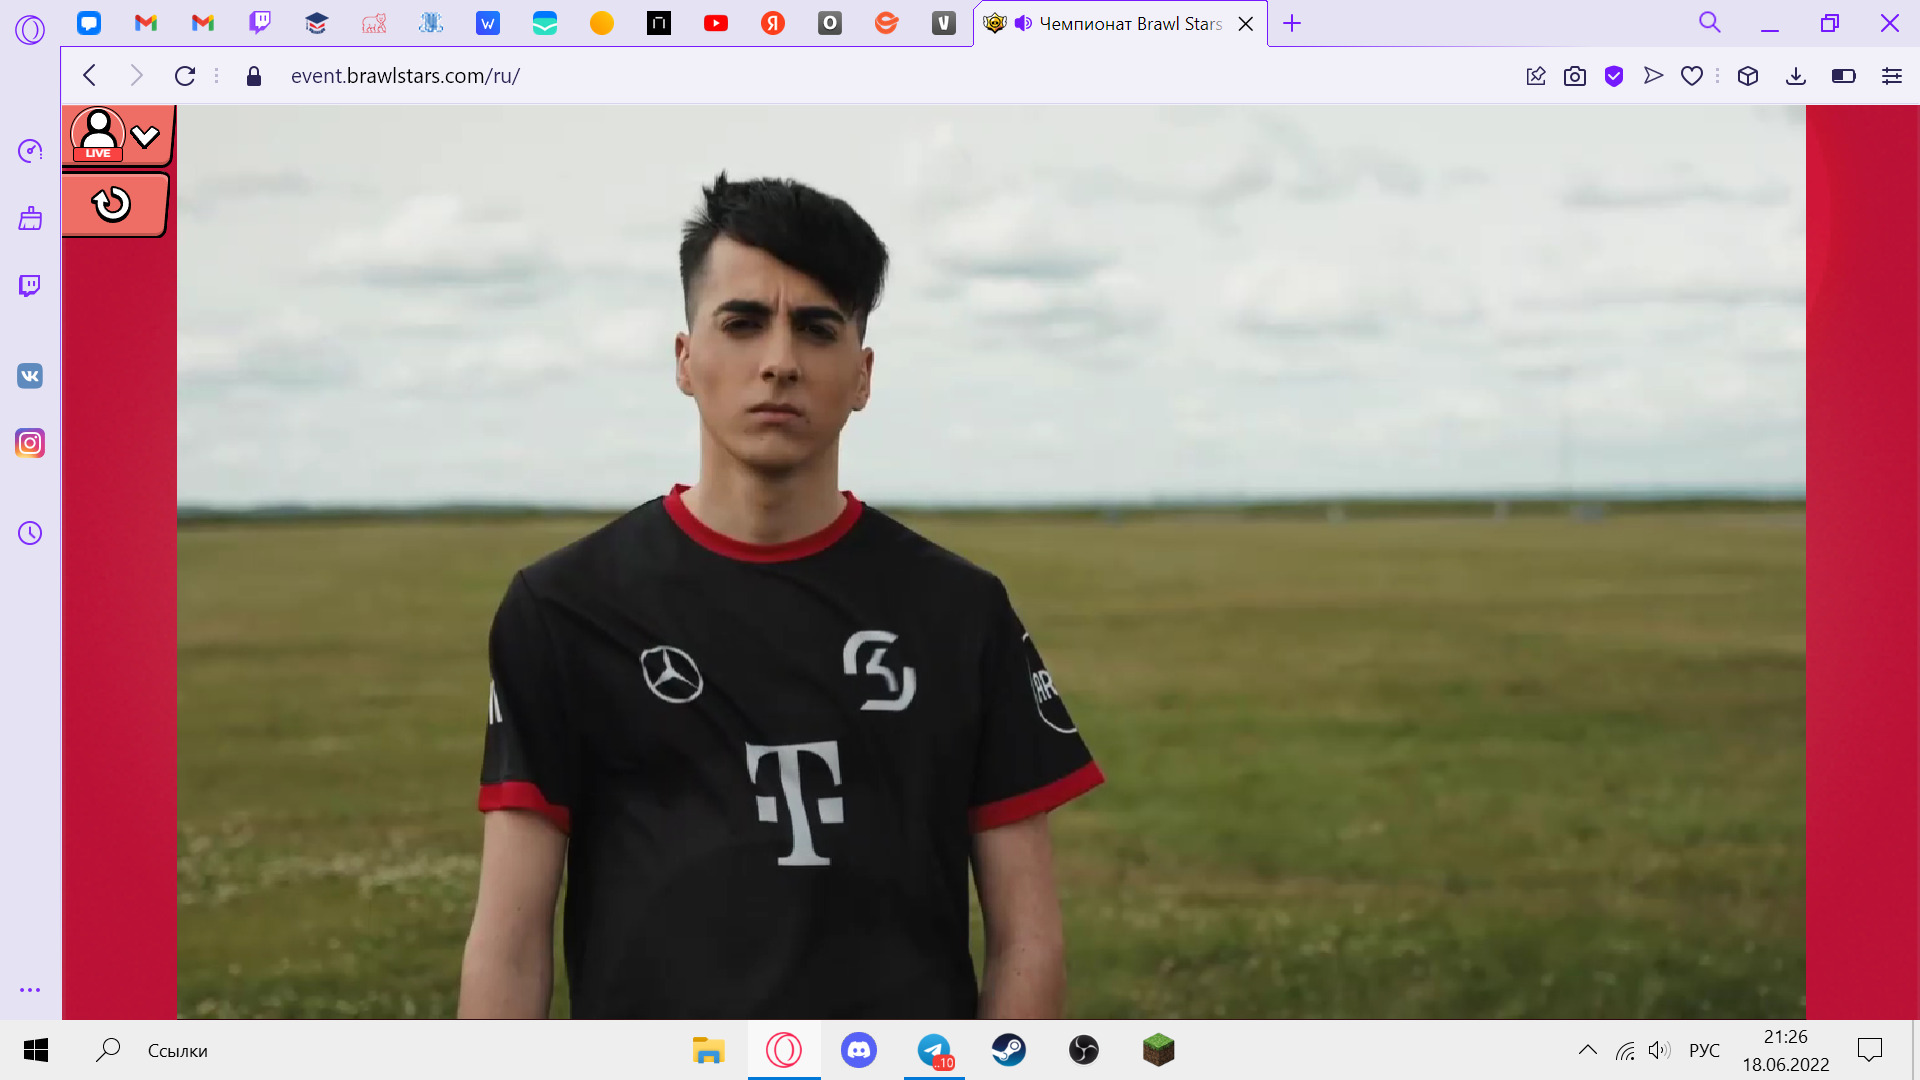
Task: Open History clock icon in sidebar
Action: click(30, 533)
